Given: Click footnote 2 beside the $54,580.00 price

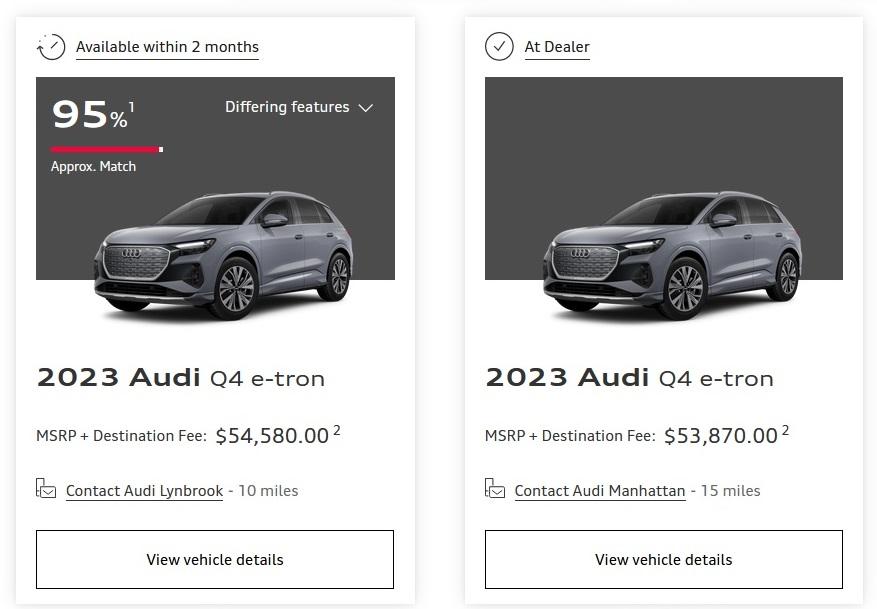Looking at the screenshot, I should click(337, 431).
